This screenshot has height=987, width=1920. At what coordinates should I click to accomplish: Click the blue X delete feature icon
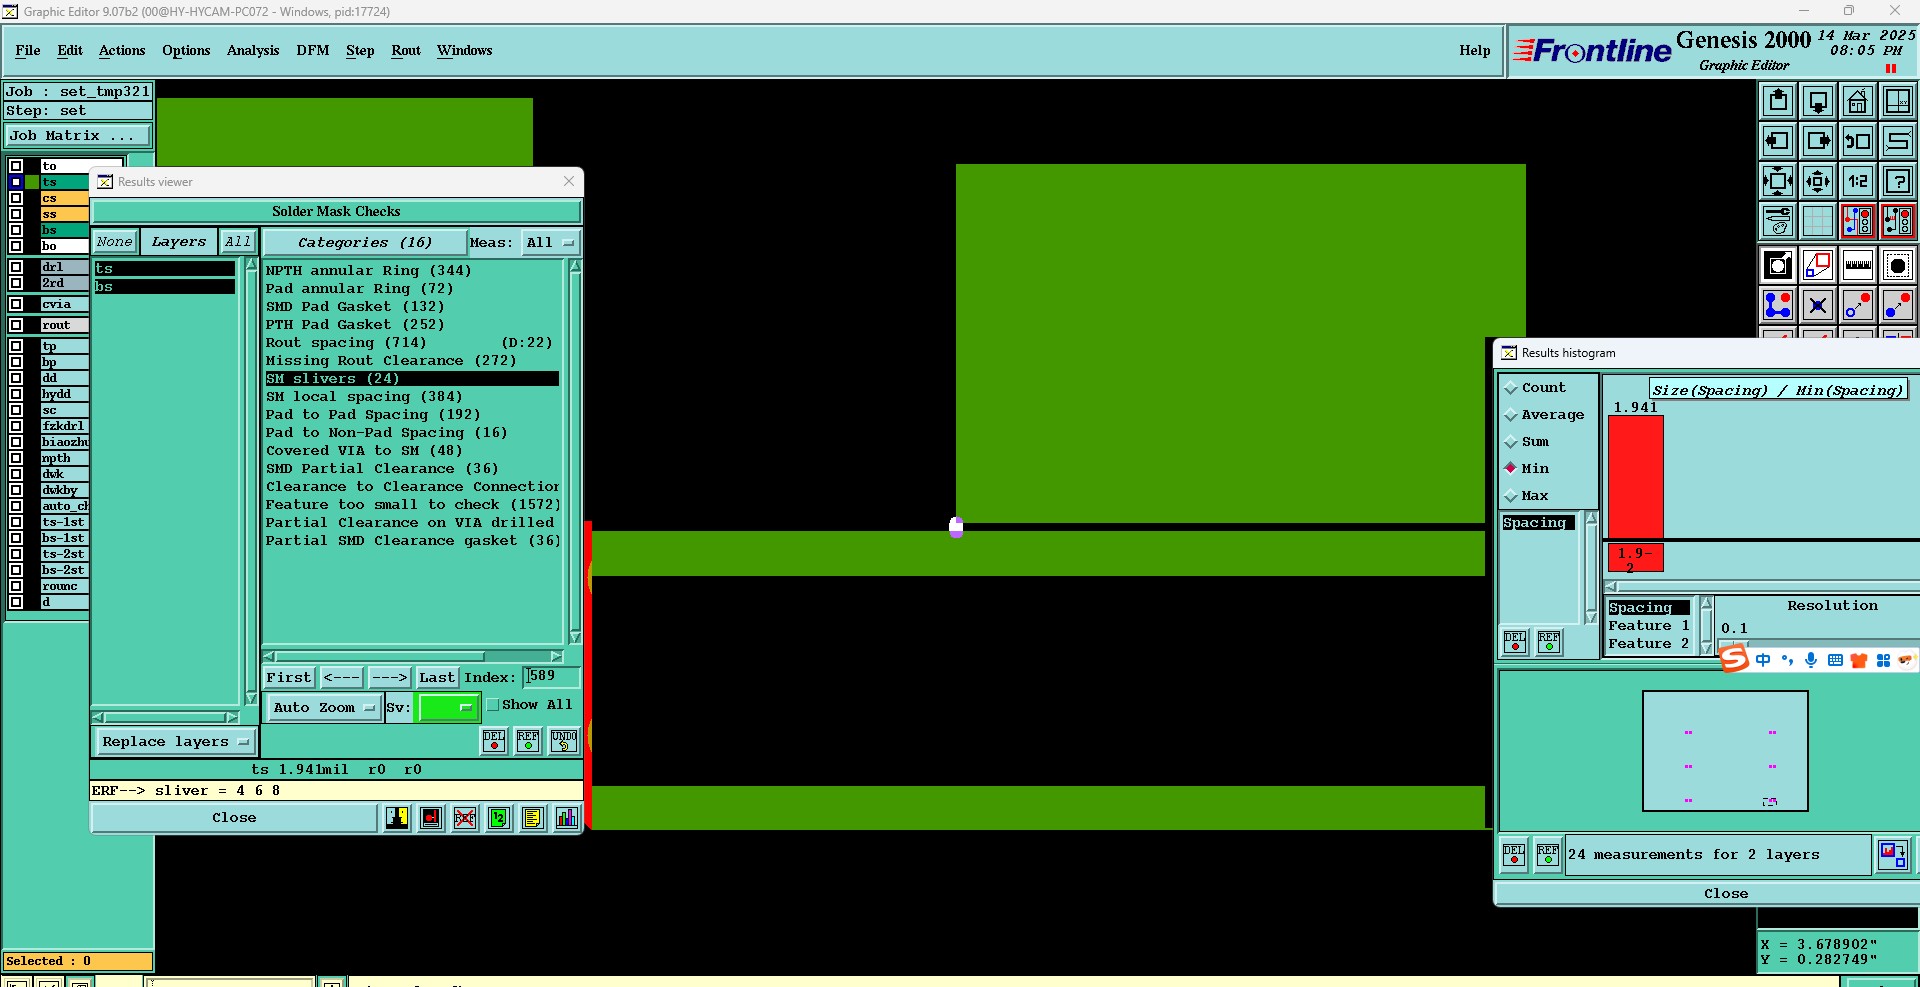point(1818,305)
